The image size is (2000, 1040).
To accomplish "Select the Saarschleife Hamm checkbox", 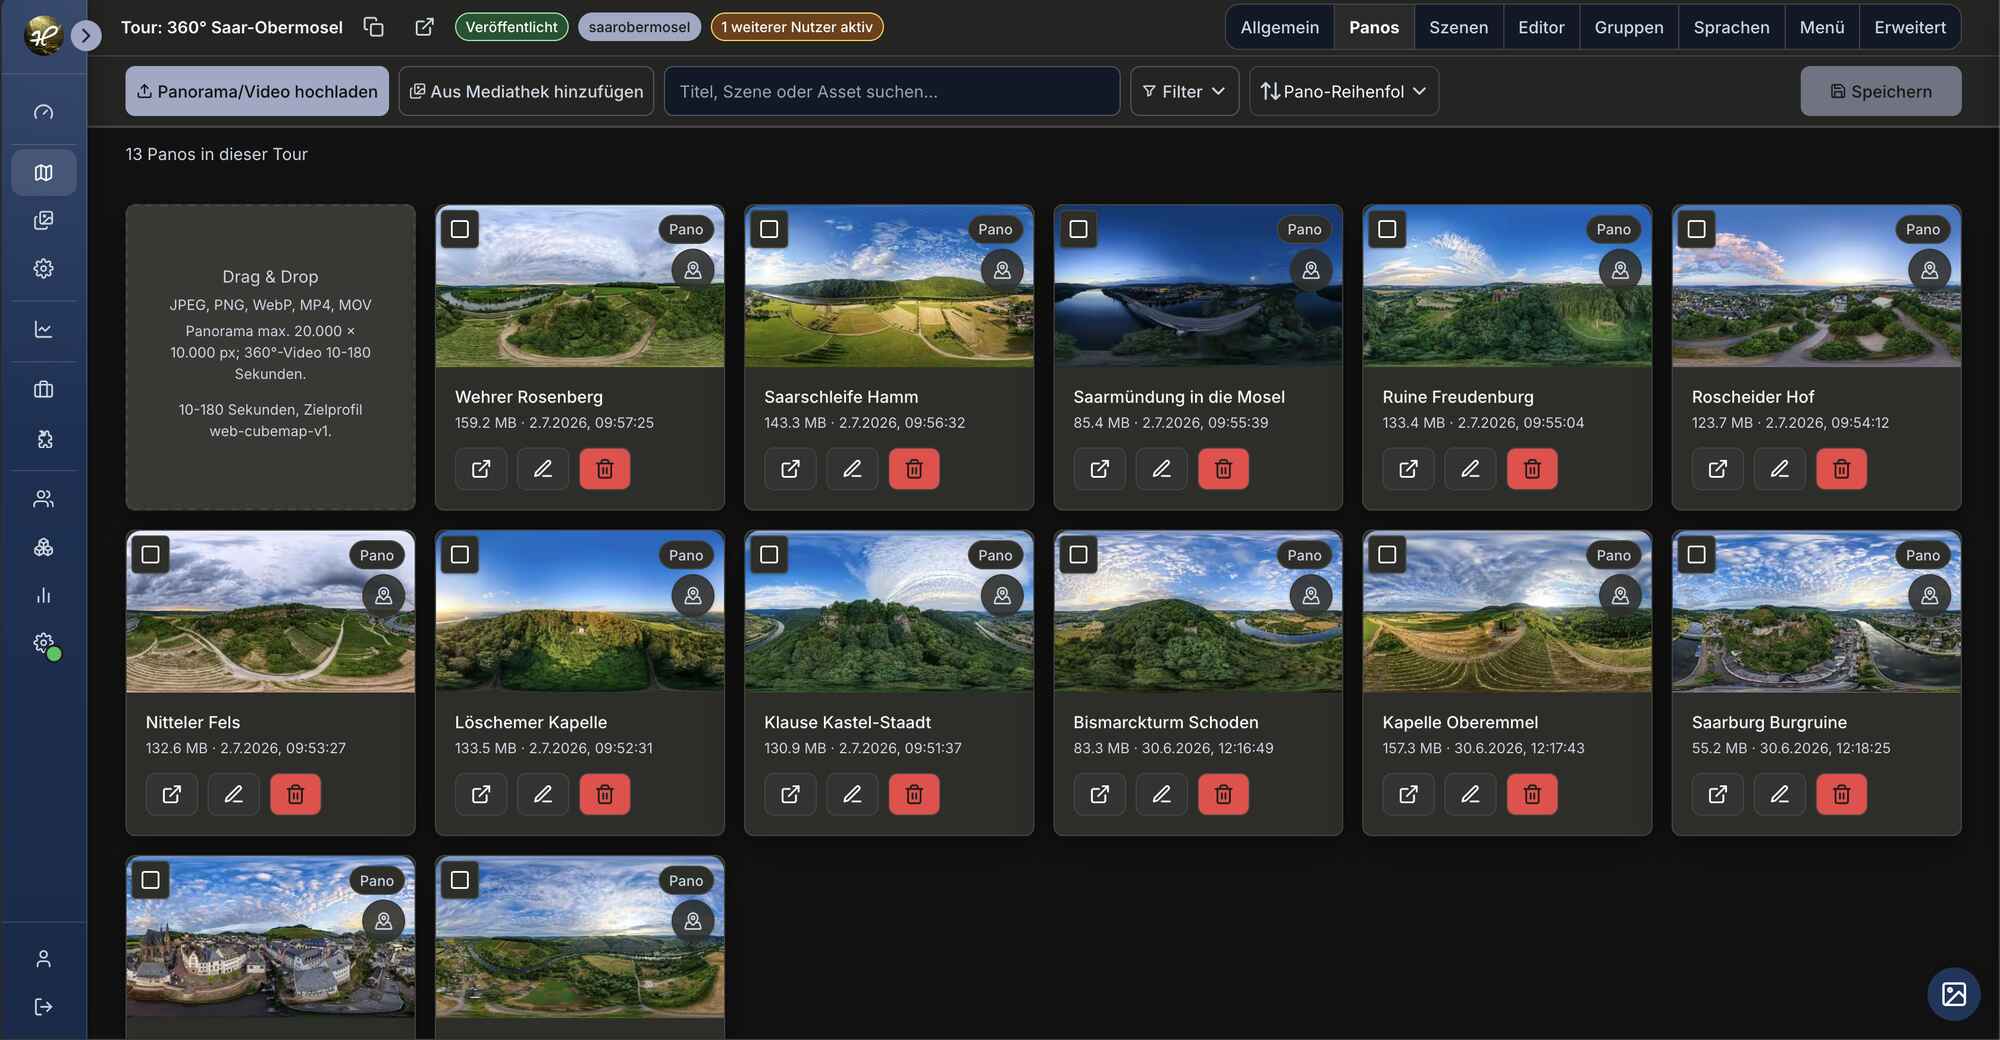I will 769,229.
